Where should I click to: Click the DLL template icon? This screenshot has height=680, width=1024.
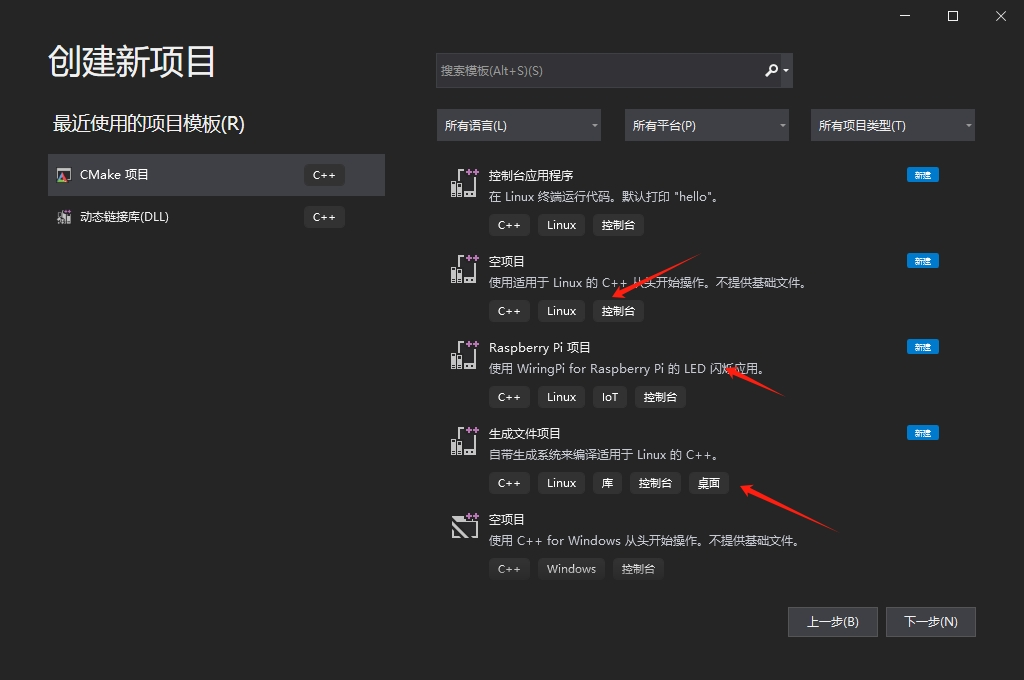pyautogui.click(x=64, y=217)
